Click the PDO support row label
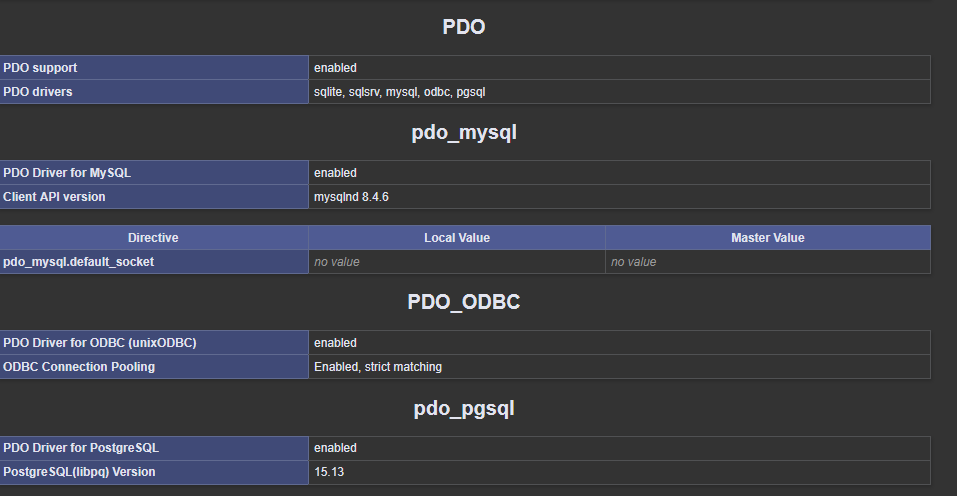Image resolution: width=957 pixels, height=496 pixels. [x=40, y=68]
